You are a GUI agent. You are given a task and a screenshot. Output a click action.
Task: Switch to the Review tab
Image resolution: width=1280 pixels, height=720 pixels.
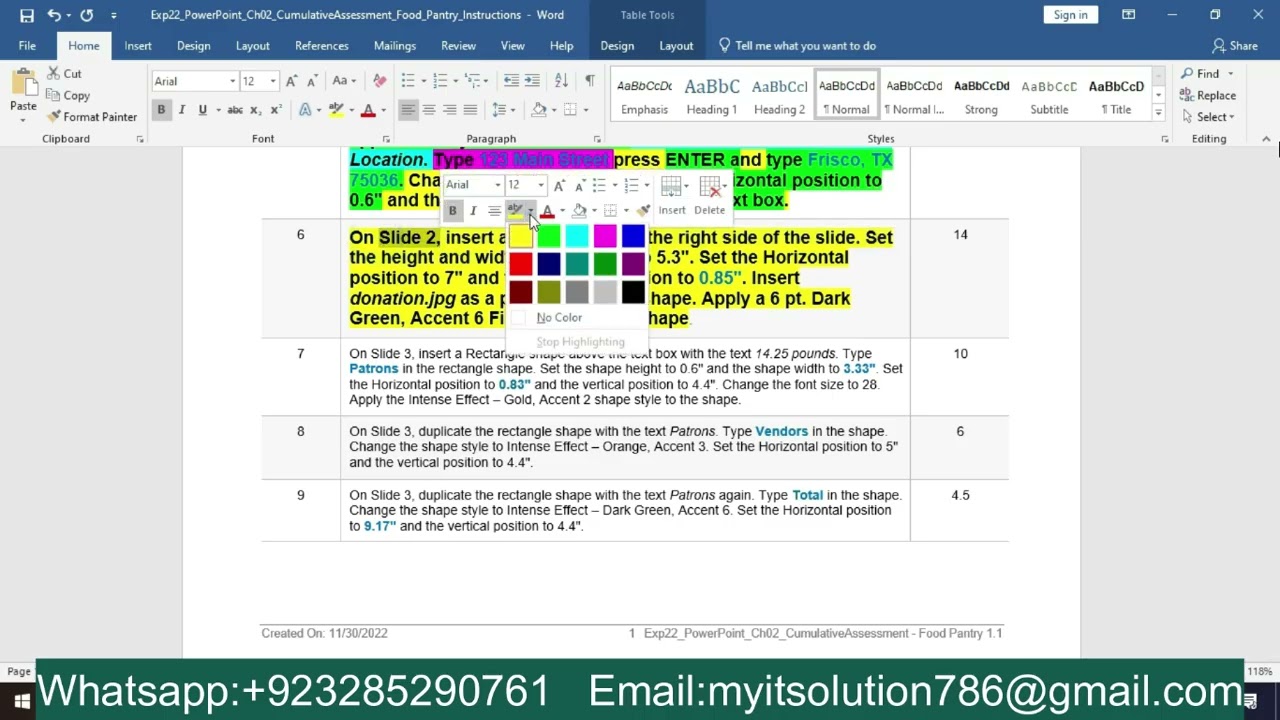point(458,46)
